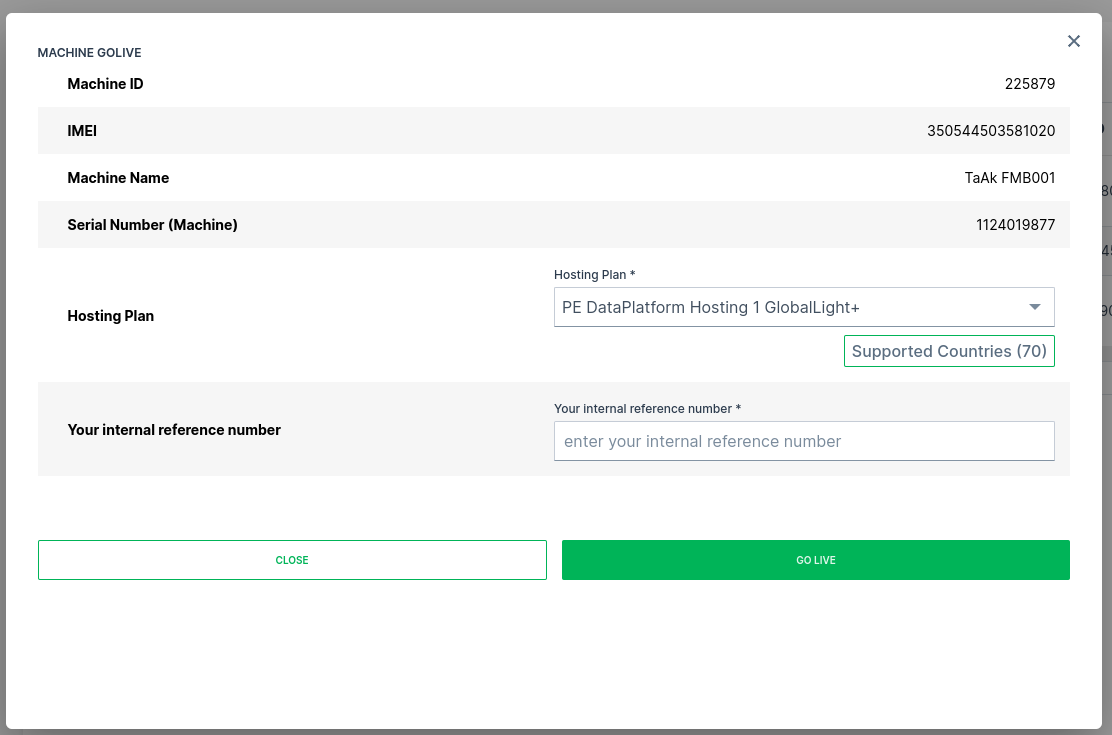Click the small 'Hosting Plan *' field caption
The image size is (1112, 735).
[594, 275]
